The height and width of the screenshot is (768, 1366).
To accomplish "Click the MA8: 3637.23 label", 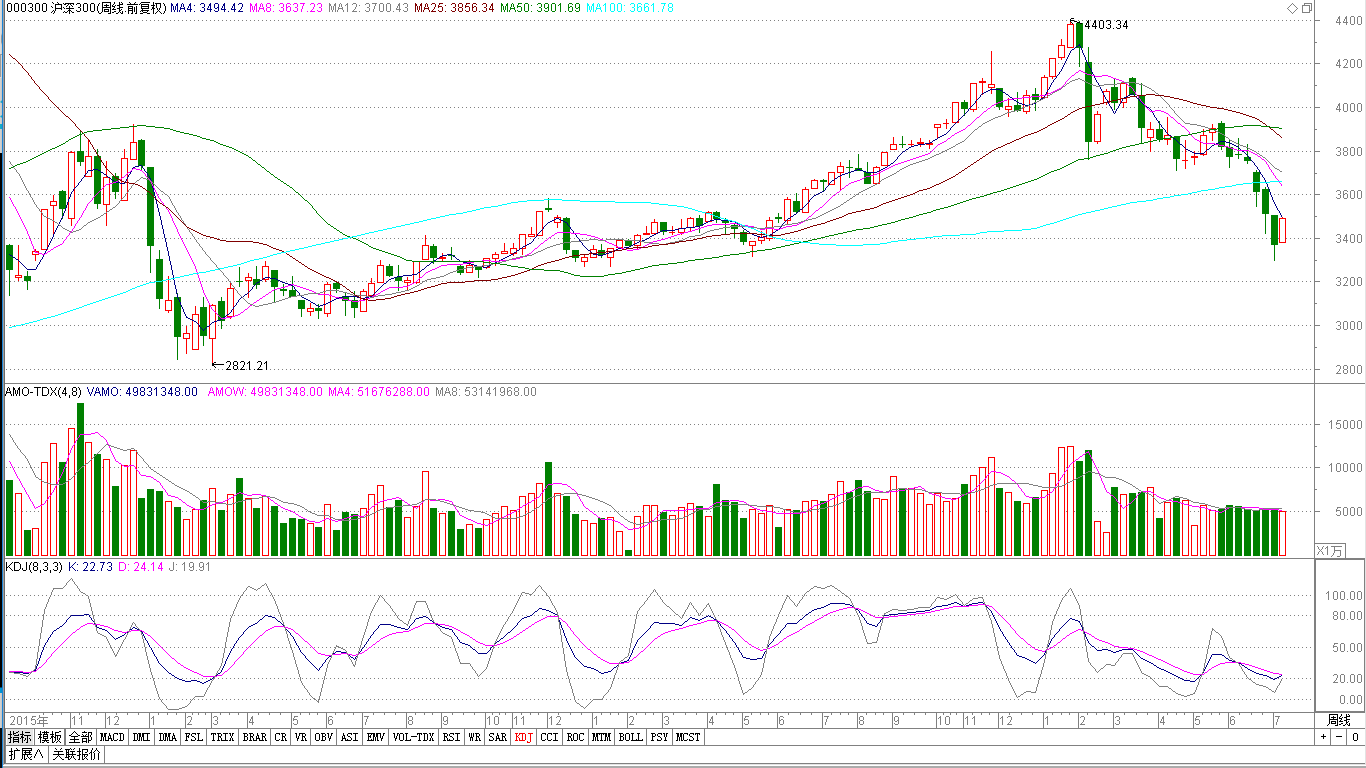I will click(x=285, y=8).
